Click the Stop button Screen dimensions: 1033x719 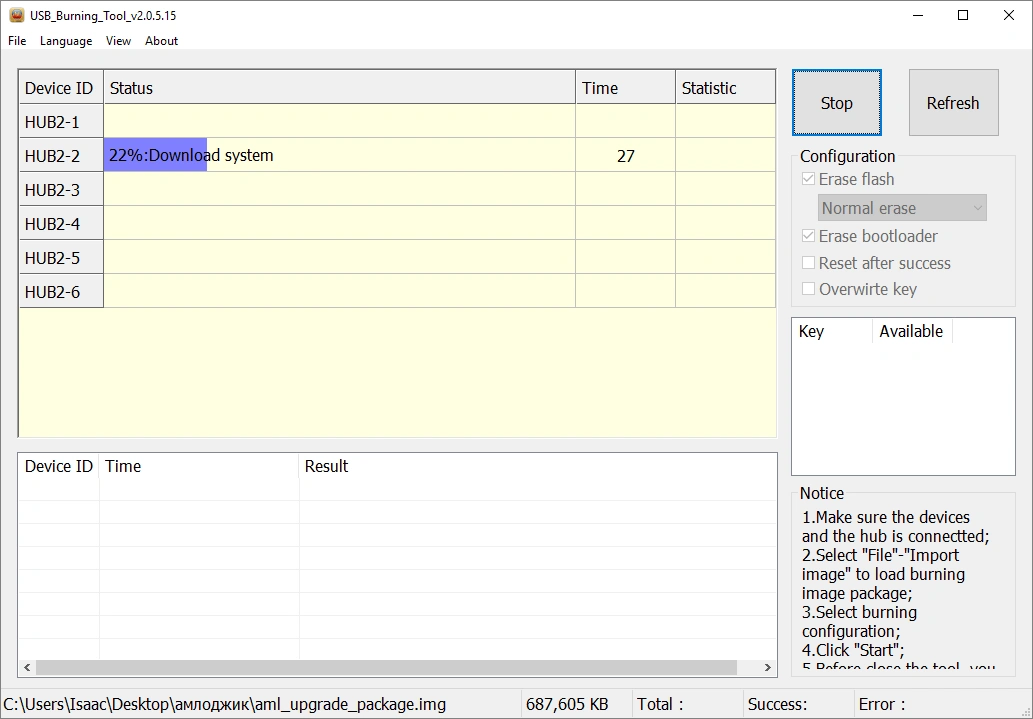coord(836,102)
